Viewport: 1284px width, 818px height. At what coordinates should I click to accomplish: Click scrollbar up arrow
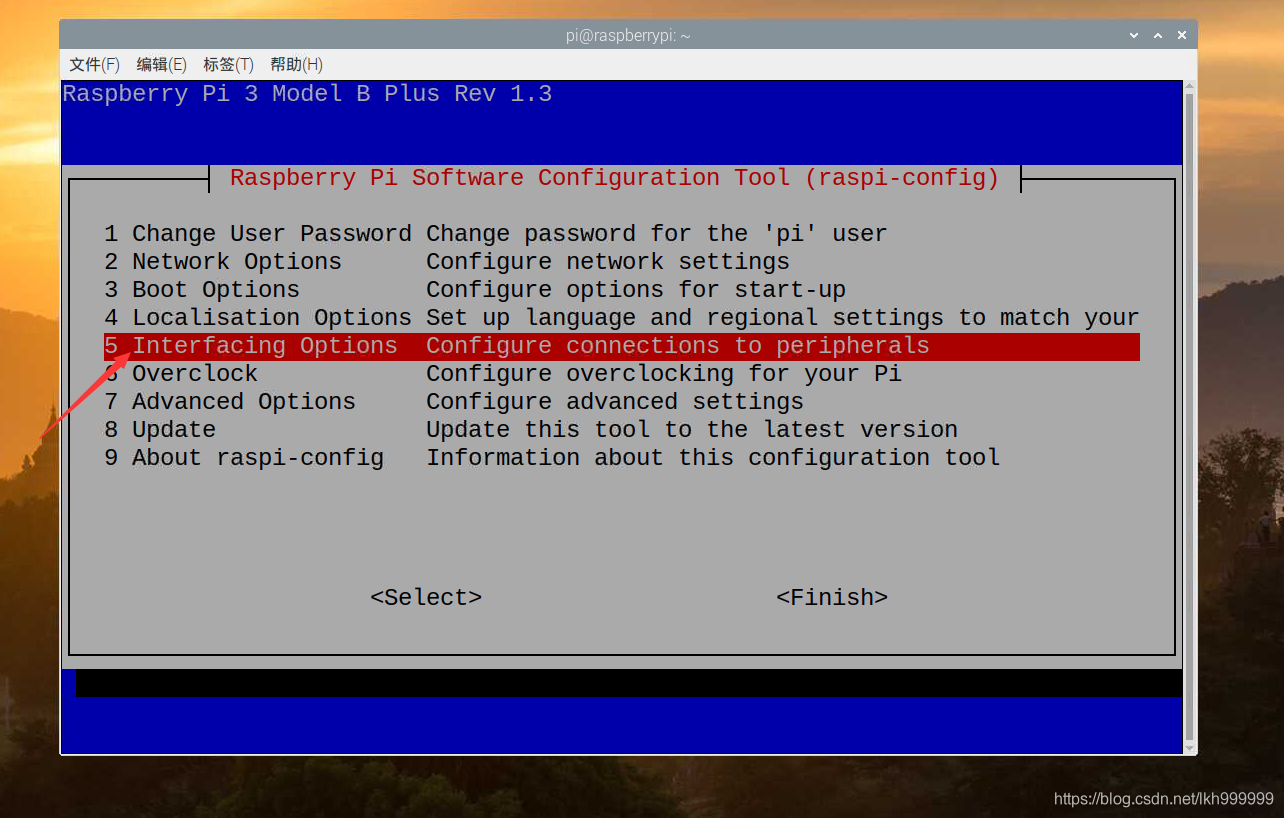[x=1189, y=87]
